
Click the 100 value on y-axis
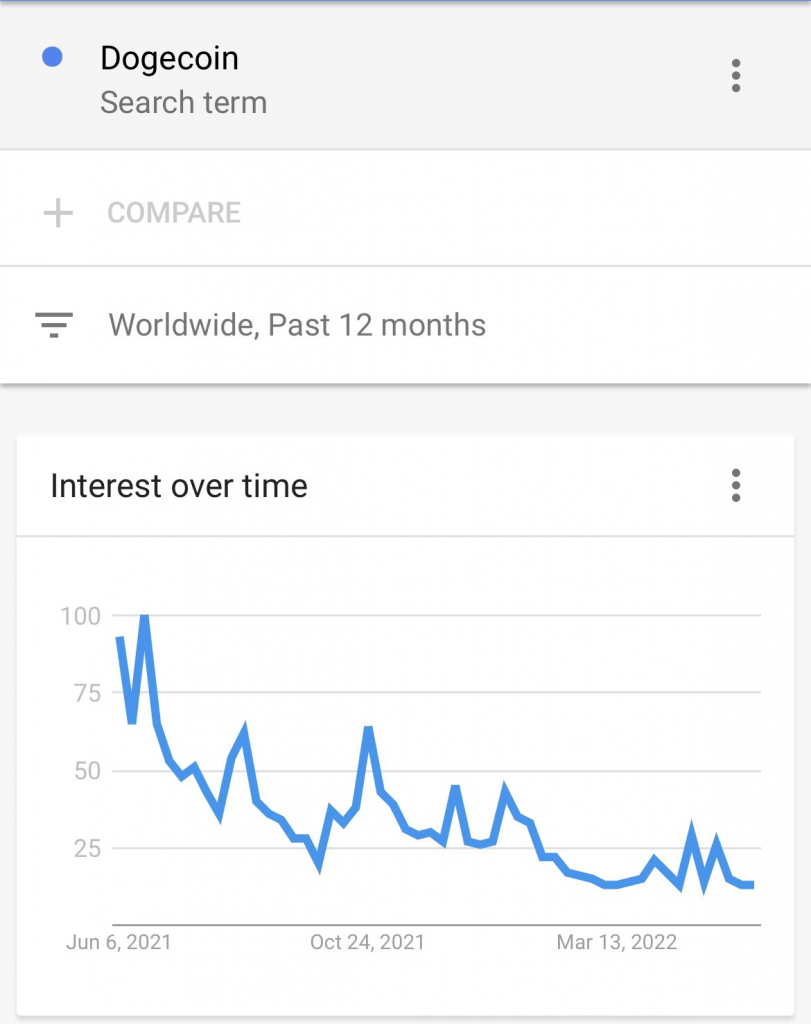click(80, 616)
